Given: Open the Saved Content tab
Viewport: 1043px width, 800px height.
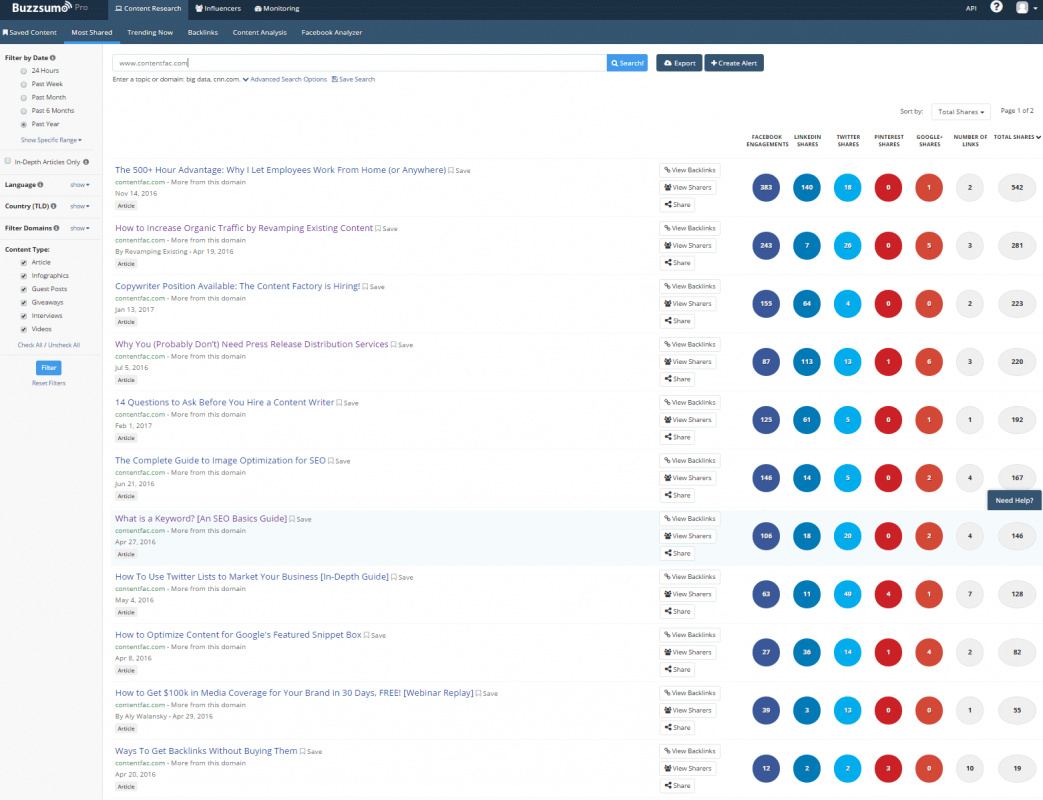Looking at the screenshot, I should 30,32.
